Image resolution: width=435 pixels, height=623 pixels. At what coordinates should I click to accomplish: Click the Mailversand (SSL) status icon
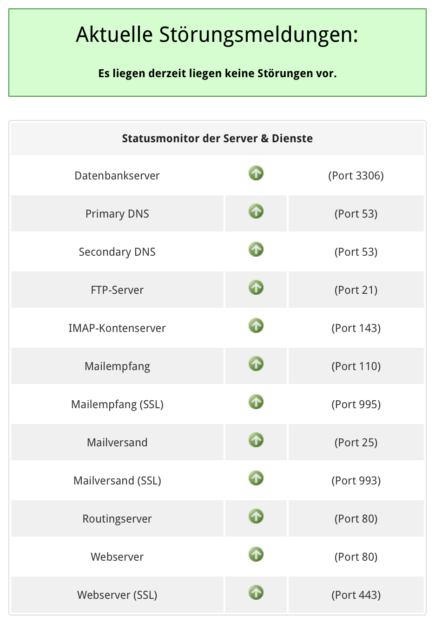coord(256,478)
